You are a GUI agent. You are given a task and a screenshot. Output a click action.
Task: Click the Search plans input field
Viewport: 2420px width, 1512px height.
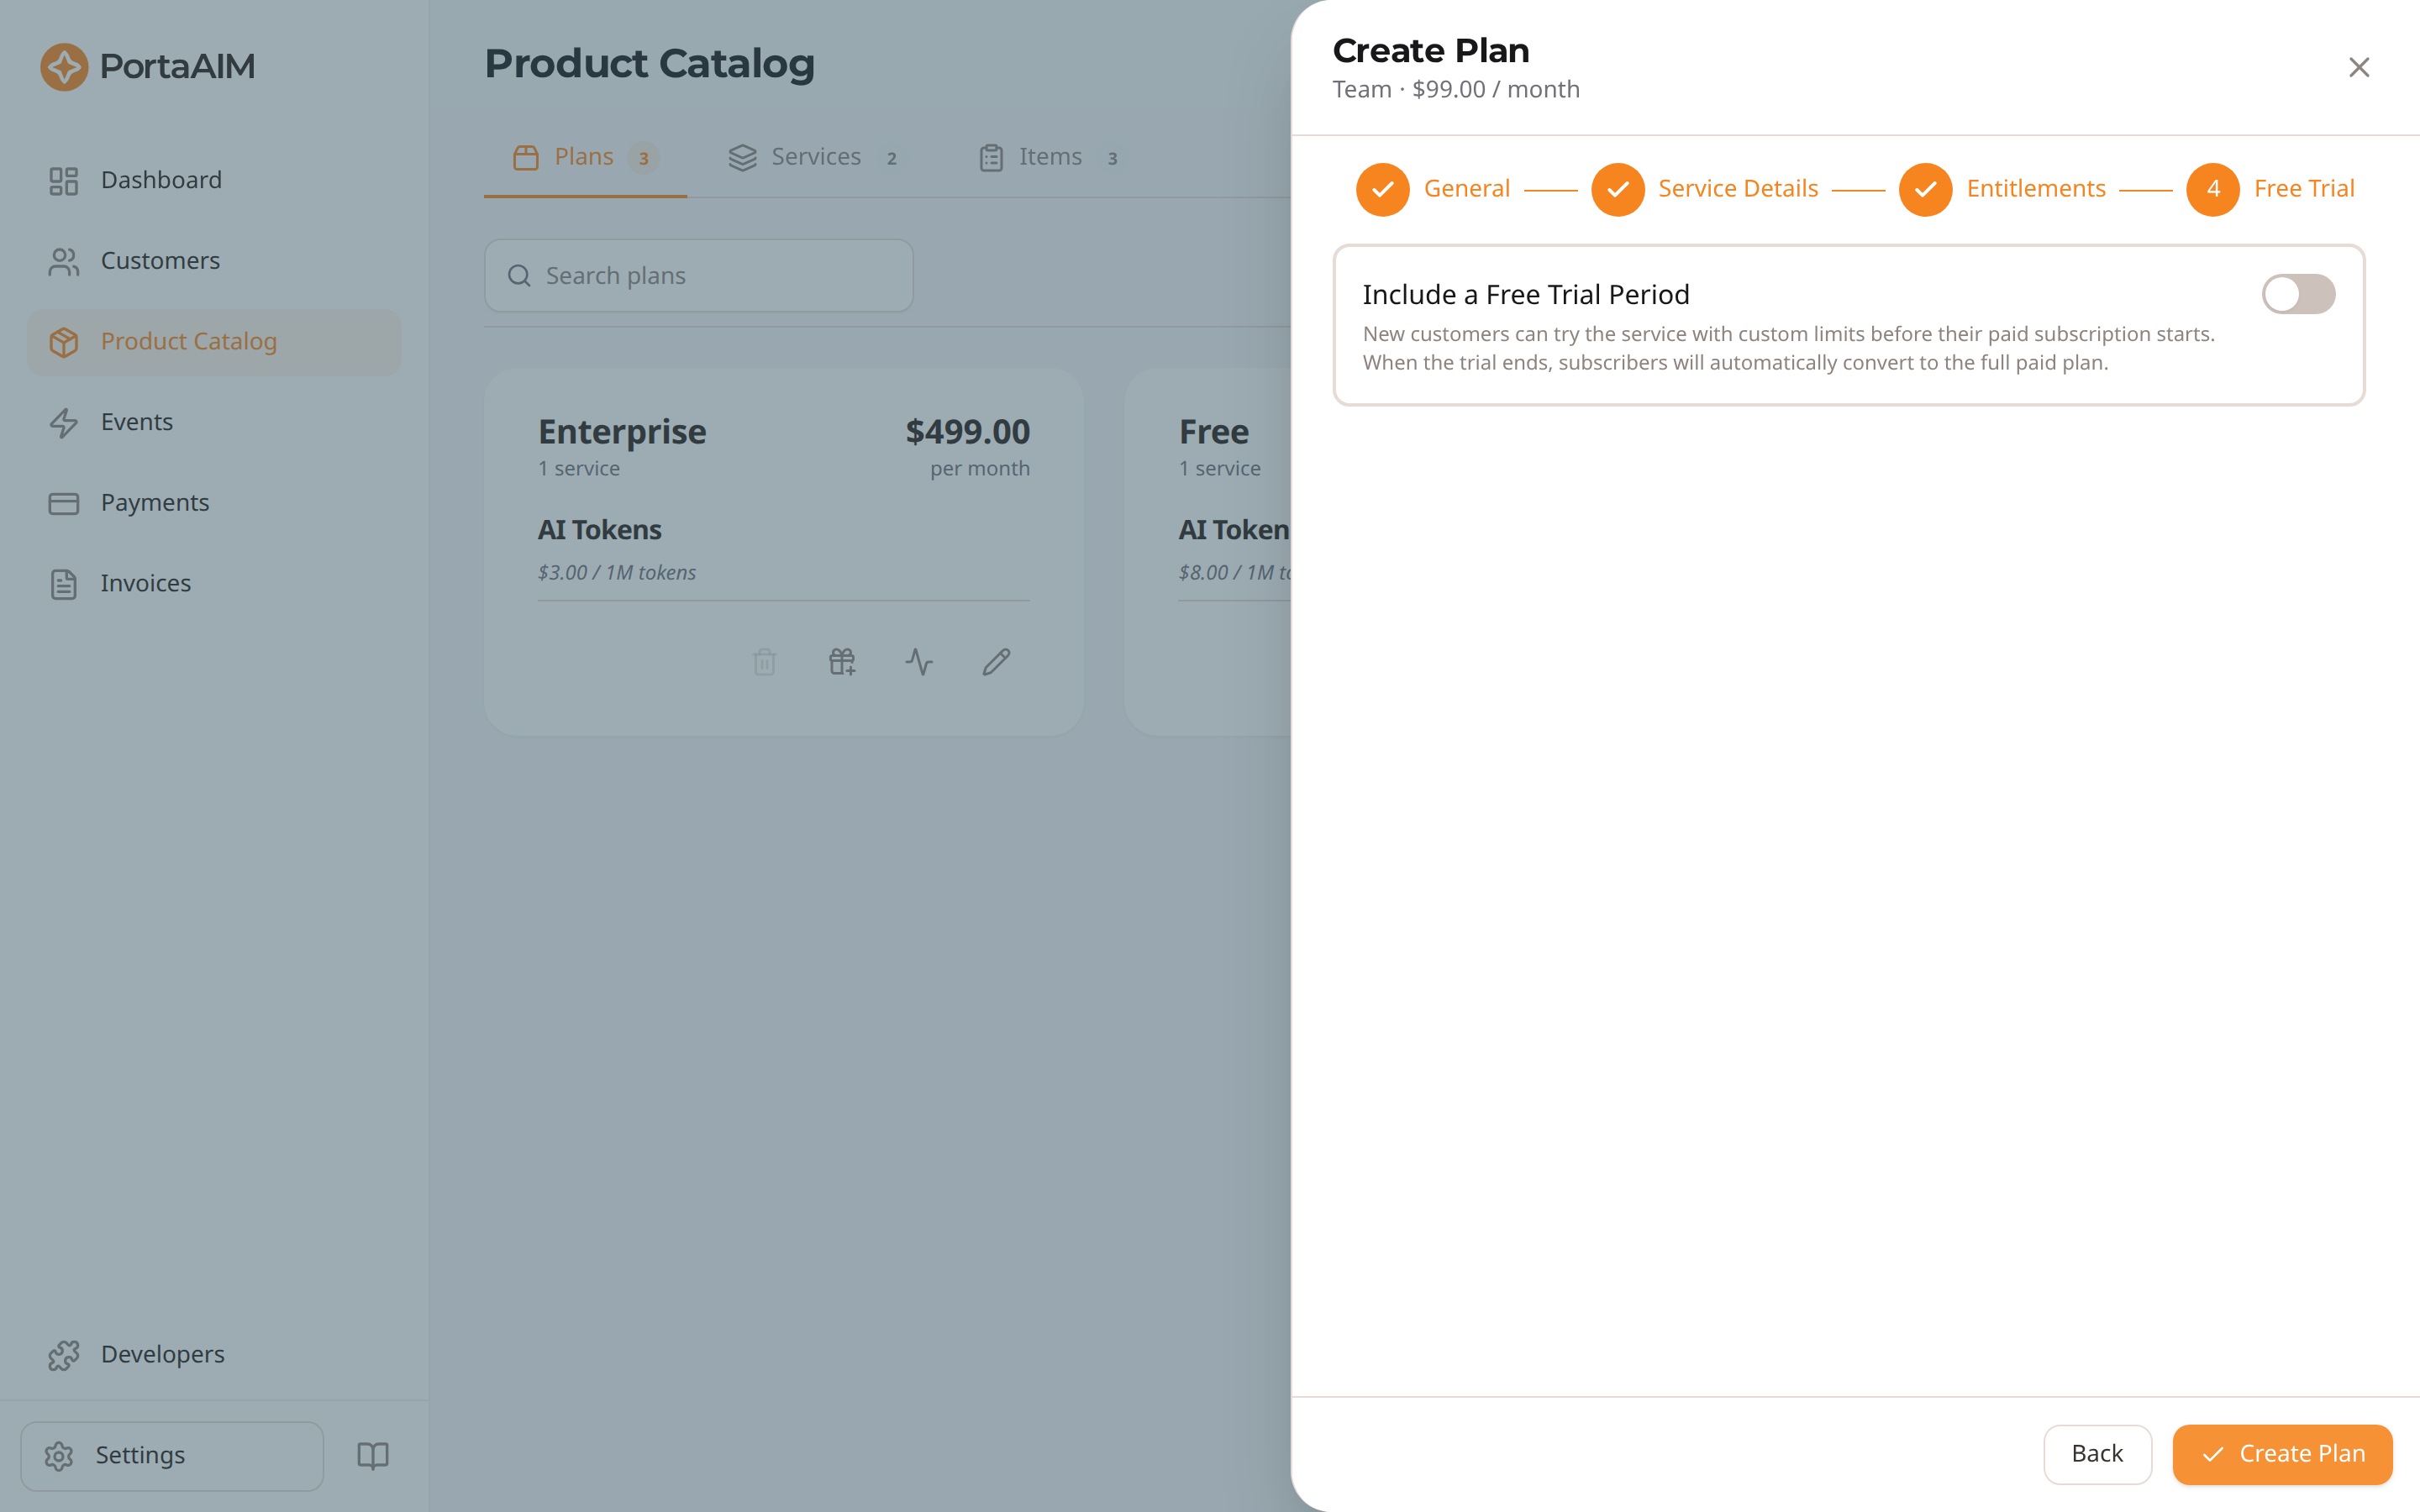click(x=698, y=275)
